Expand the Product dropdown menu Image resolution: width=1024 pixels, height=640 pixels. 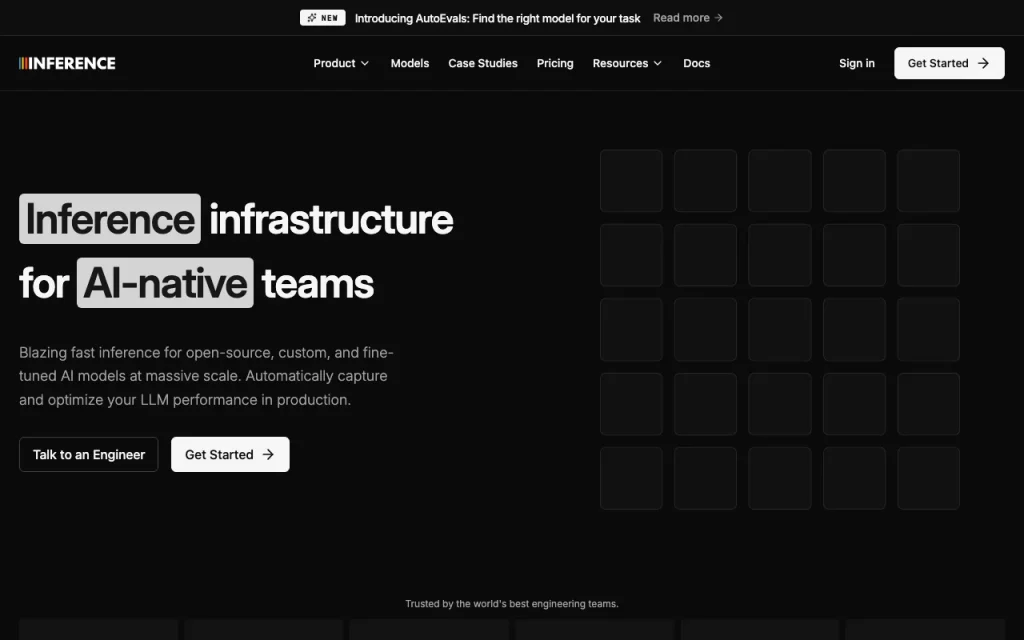coord(342,63)
